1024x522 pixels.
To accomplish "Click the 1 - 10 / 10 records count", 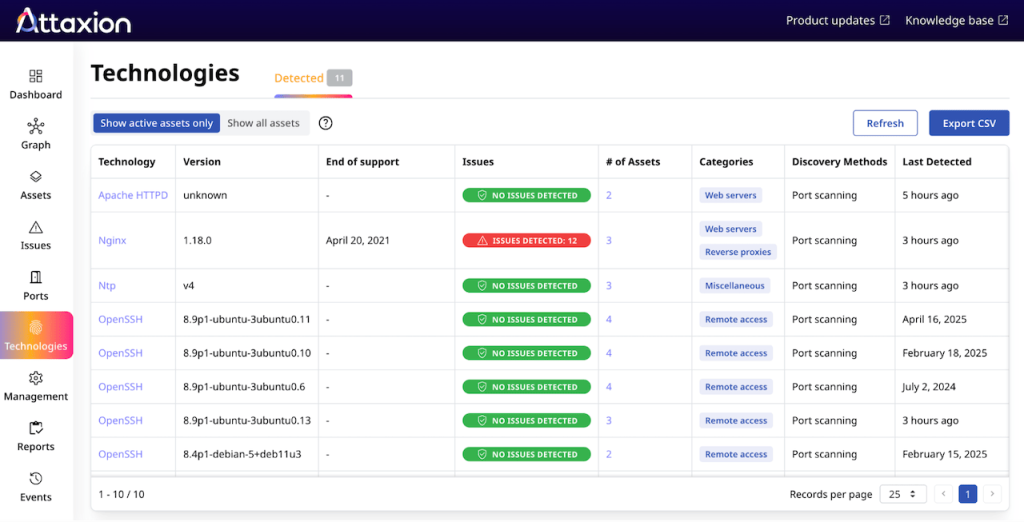I will click(x=121, y=494).
